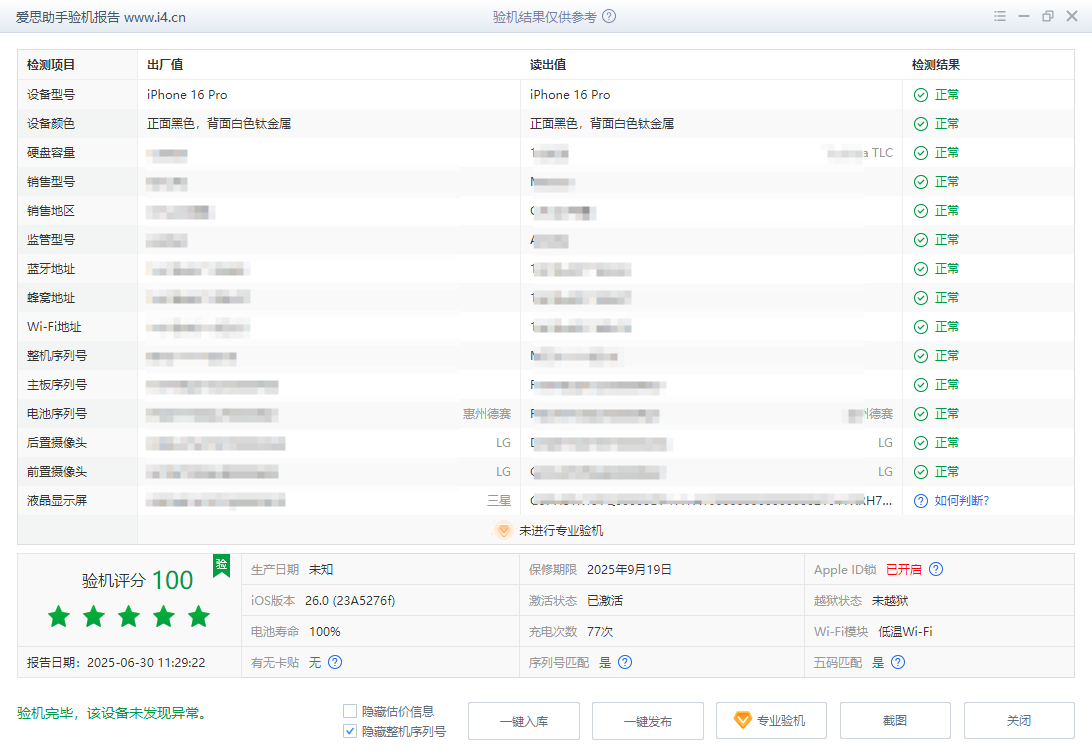
Task: Click the shield icon on the 专业验机 button
Action: coord(741,720)
